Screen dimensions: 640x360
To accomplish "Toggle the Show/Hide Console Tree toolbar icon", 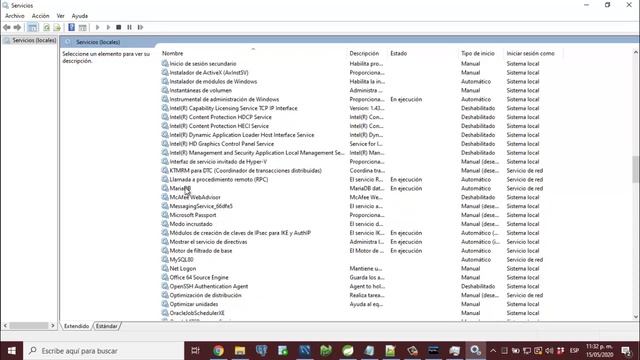I will (x=32, y=27).
